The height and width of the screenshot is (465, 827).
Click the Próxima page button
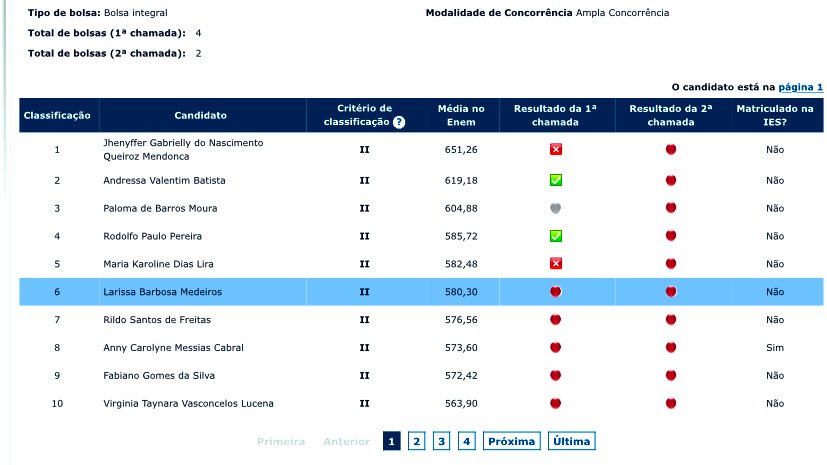pyautogui.click(x=512, y=441)
